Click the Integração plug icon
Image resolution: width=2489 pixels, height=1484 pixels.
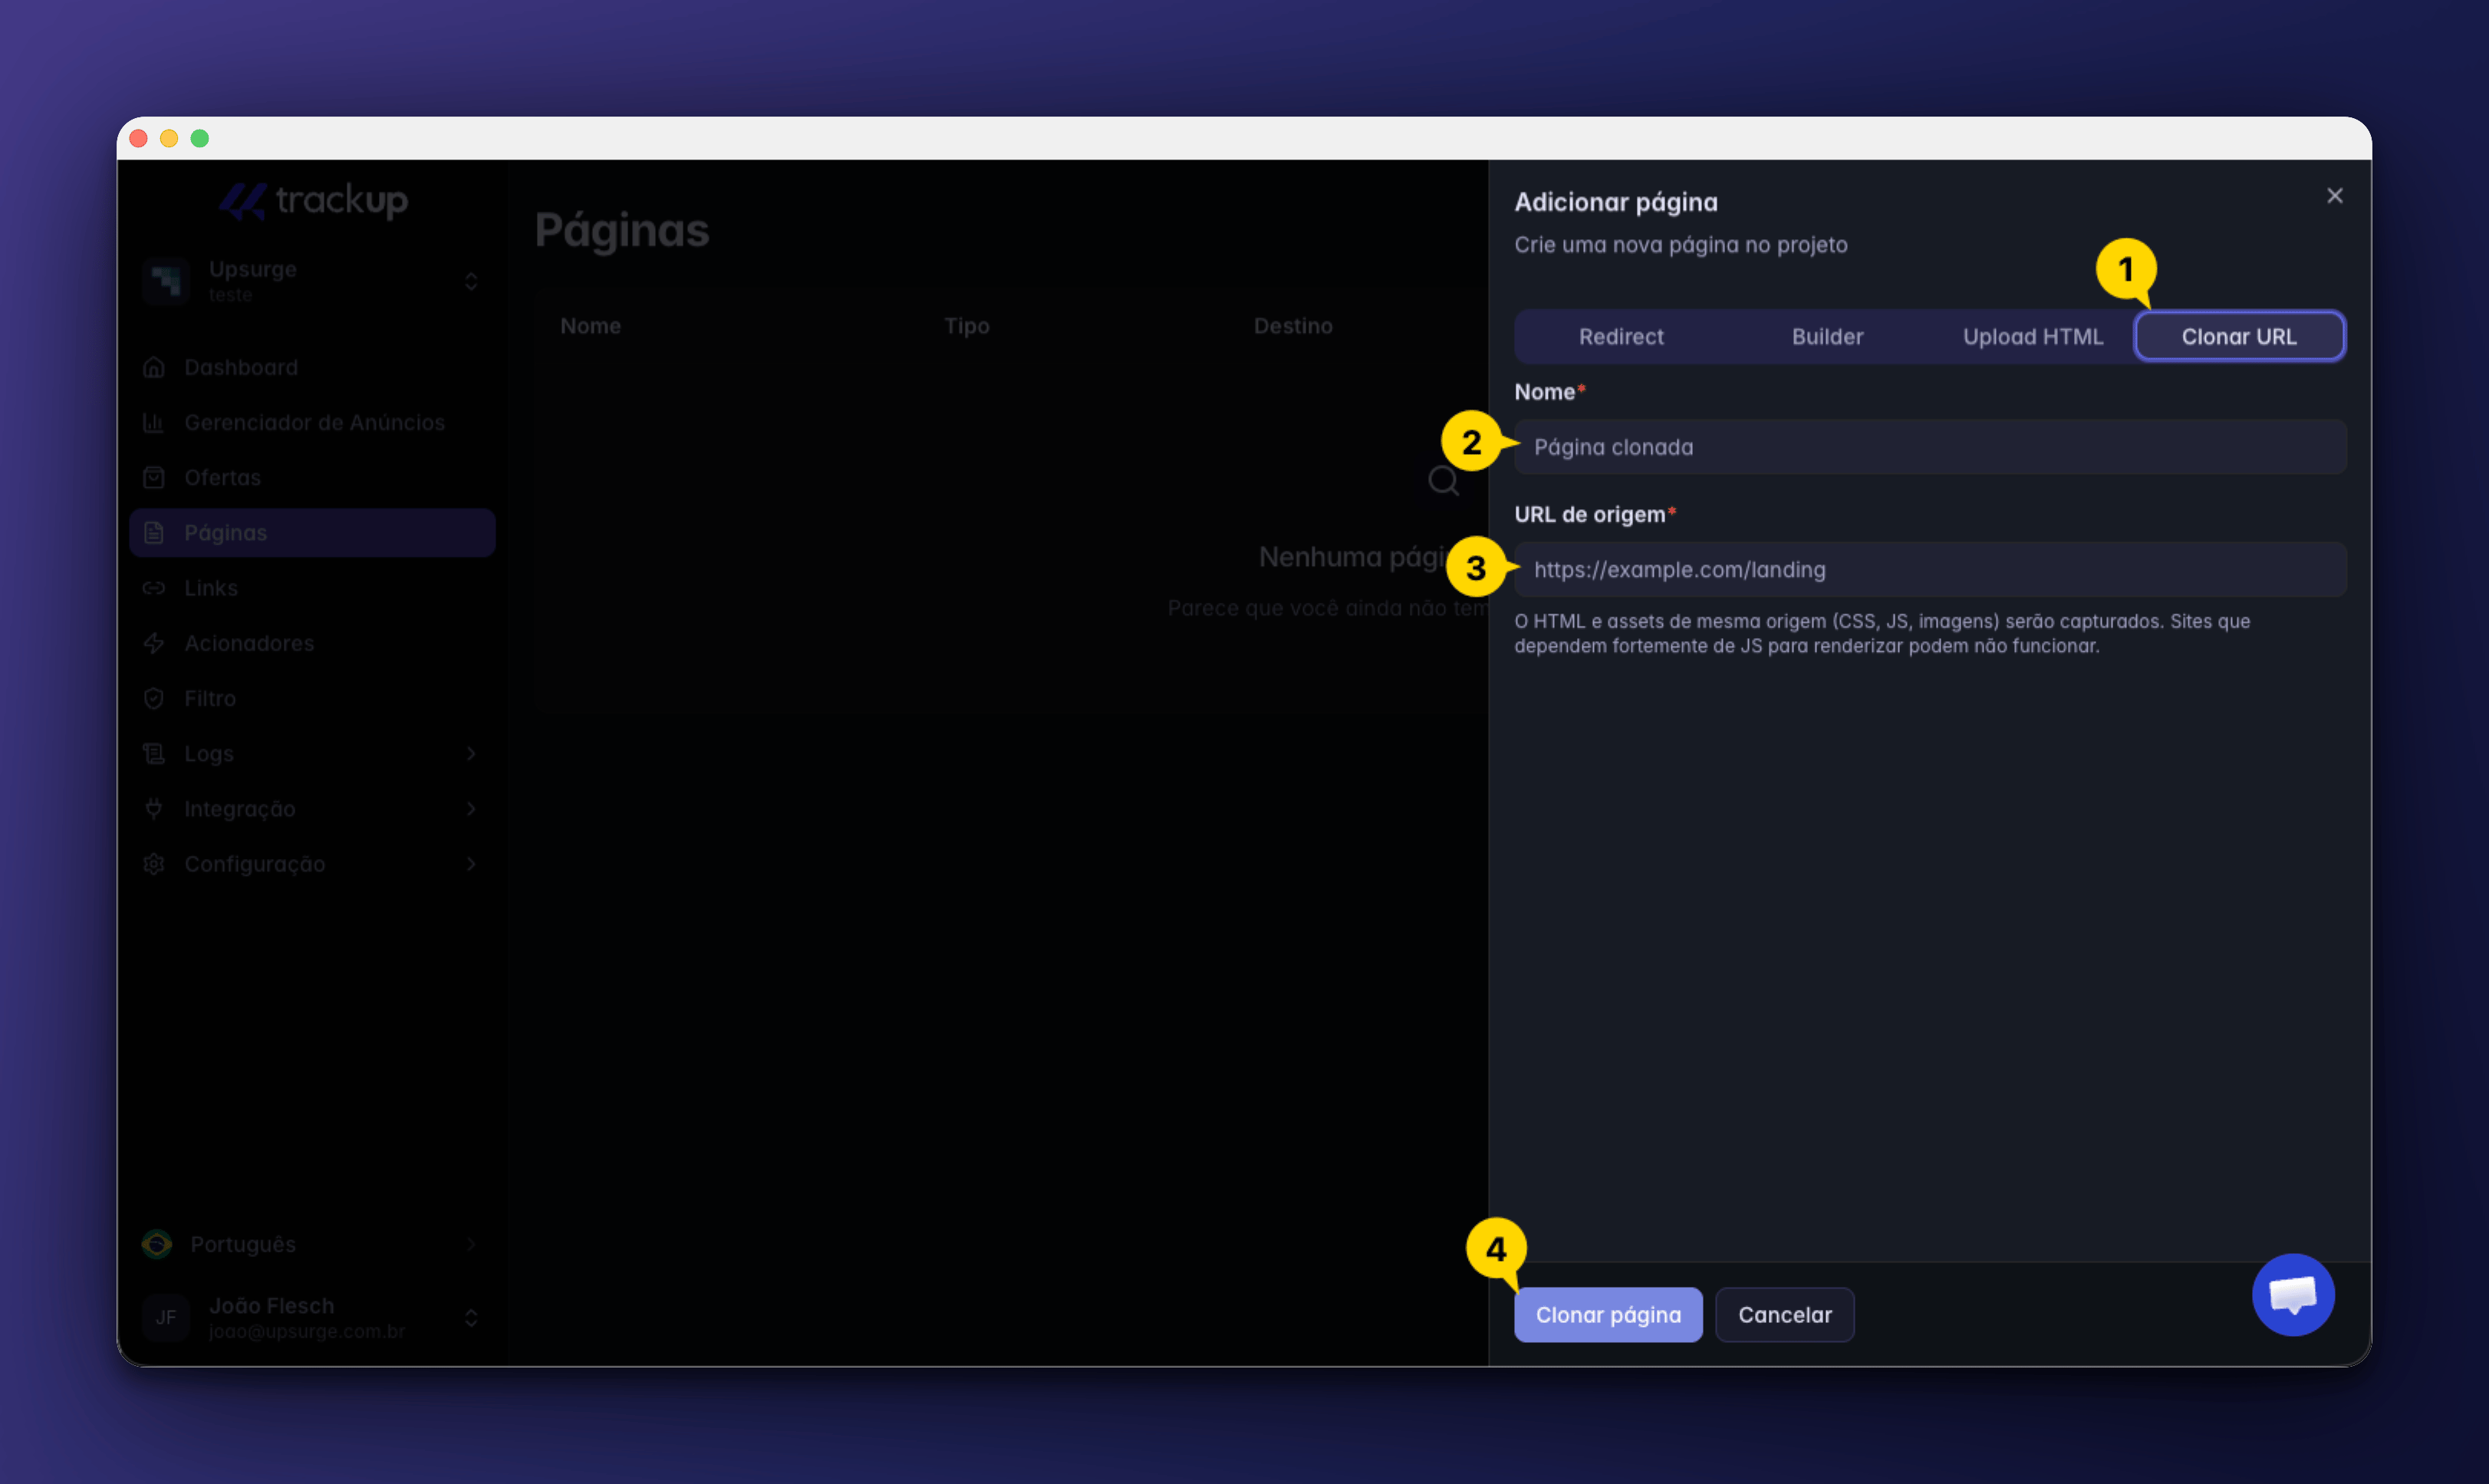tap(154, 808)
